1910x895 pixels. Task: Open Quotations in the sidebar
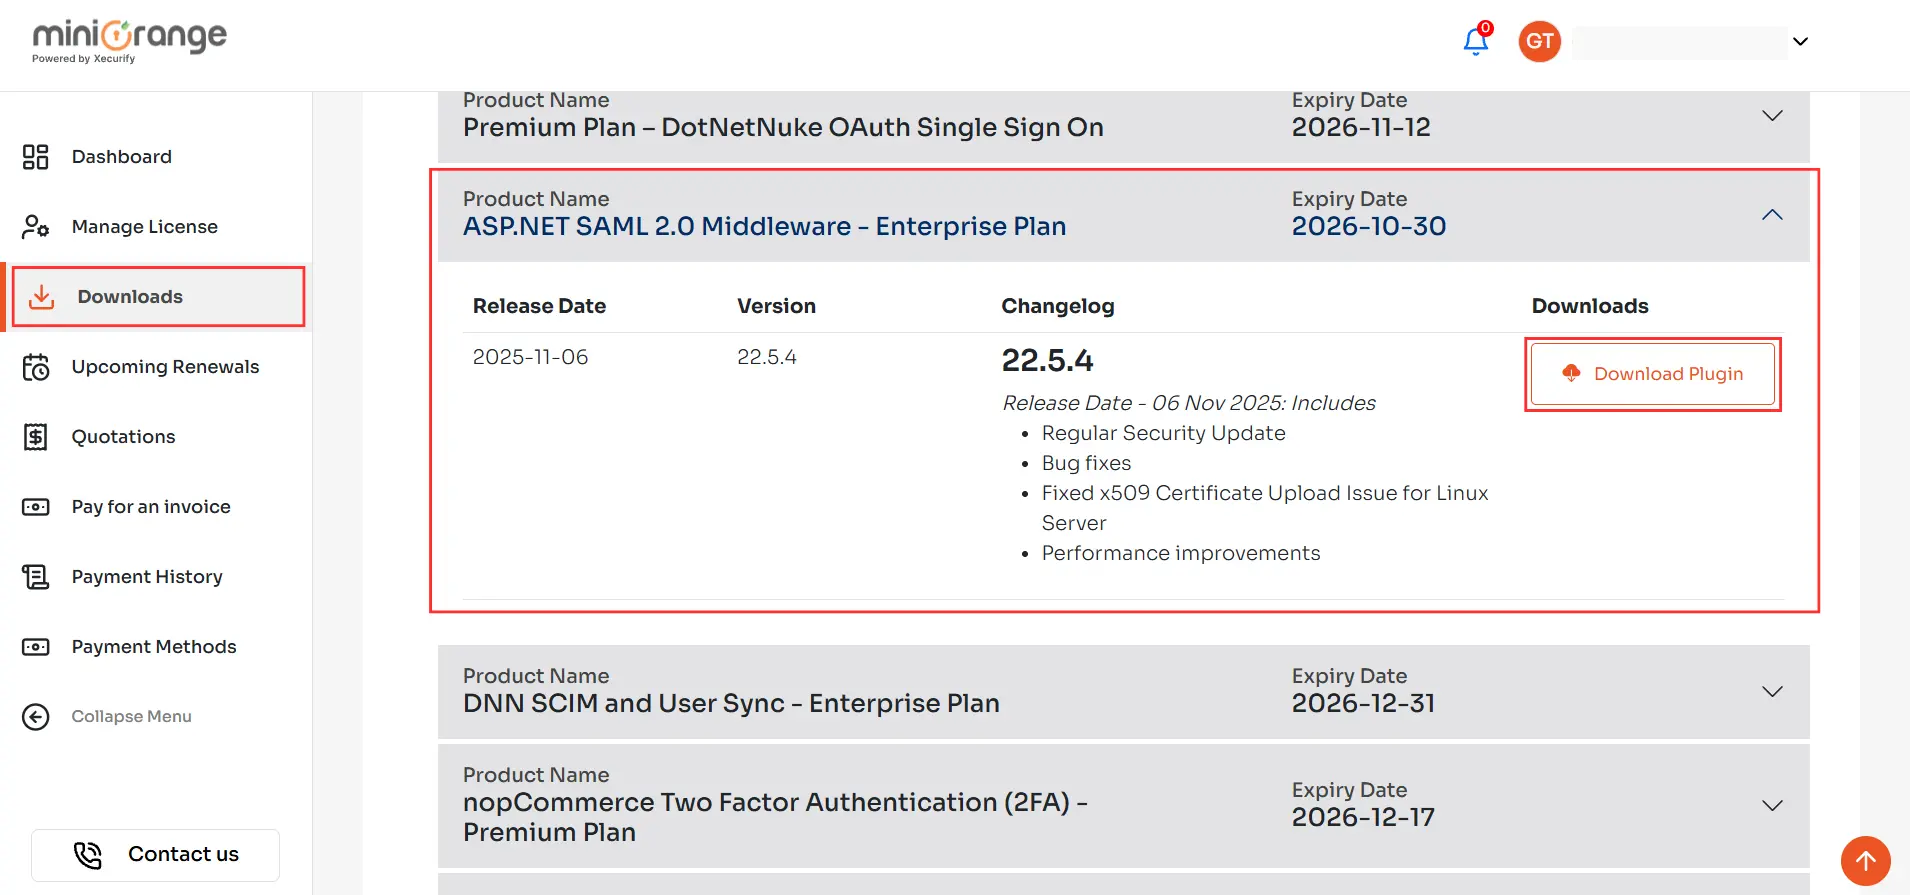click(x=124, y=437)
